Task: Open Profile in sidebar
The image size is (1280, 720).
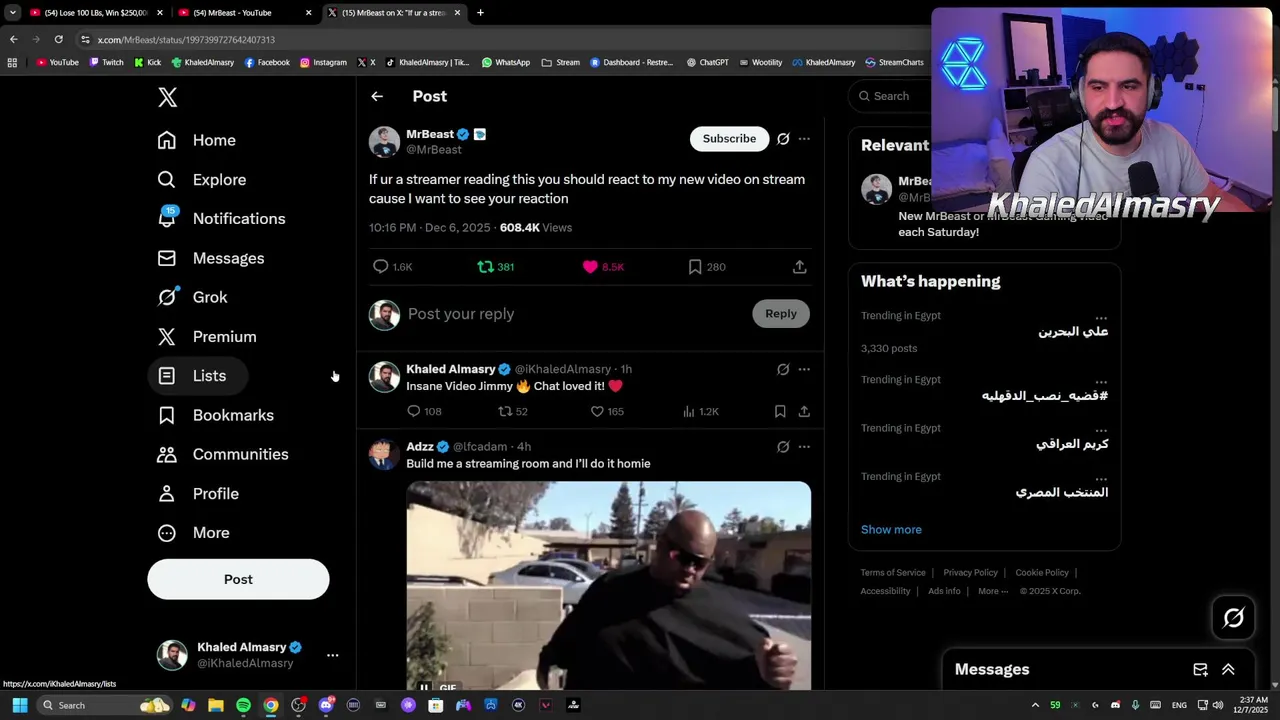Action: coord(198,494)
